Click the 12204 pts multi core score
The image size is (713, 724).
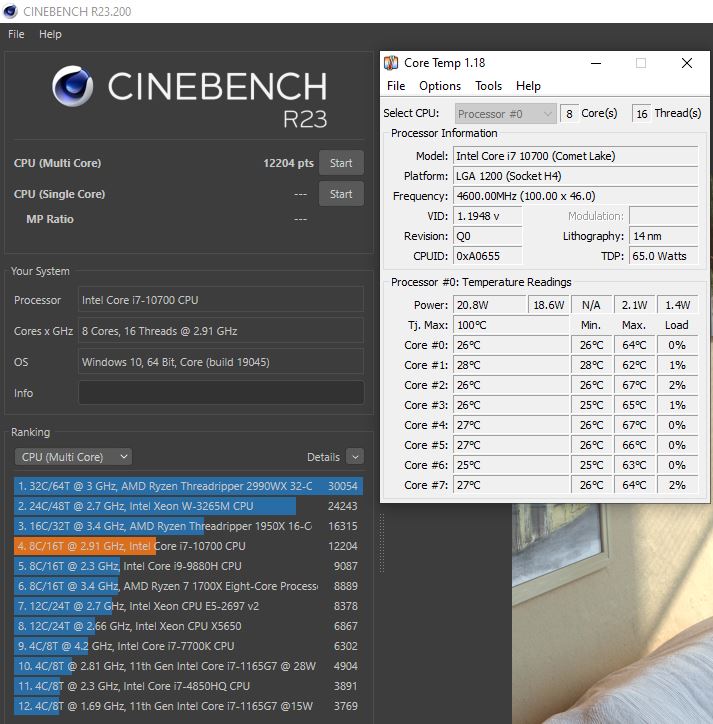tap(288, 163)
